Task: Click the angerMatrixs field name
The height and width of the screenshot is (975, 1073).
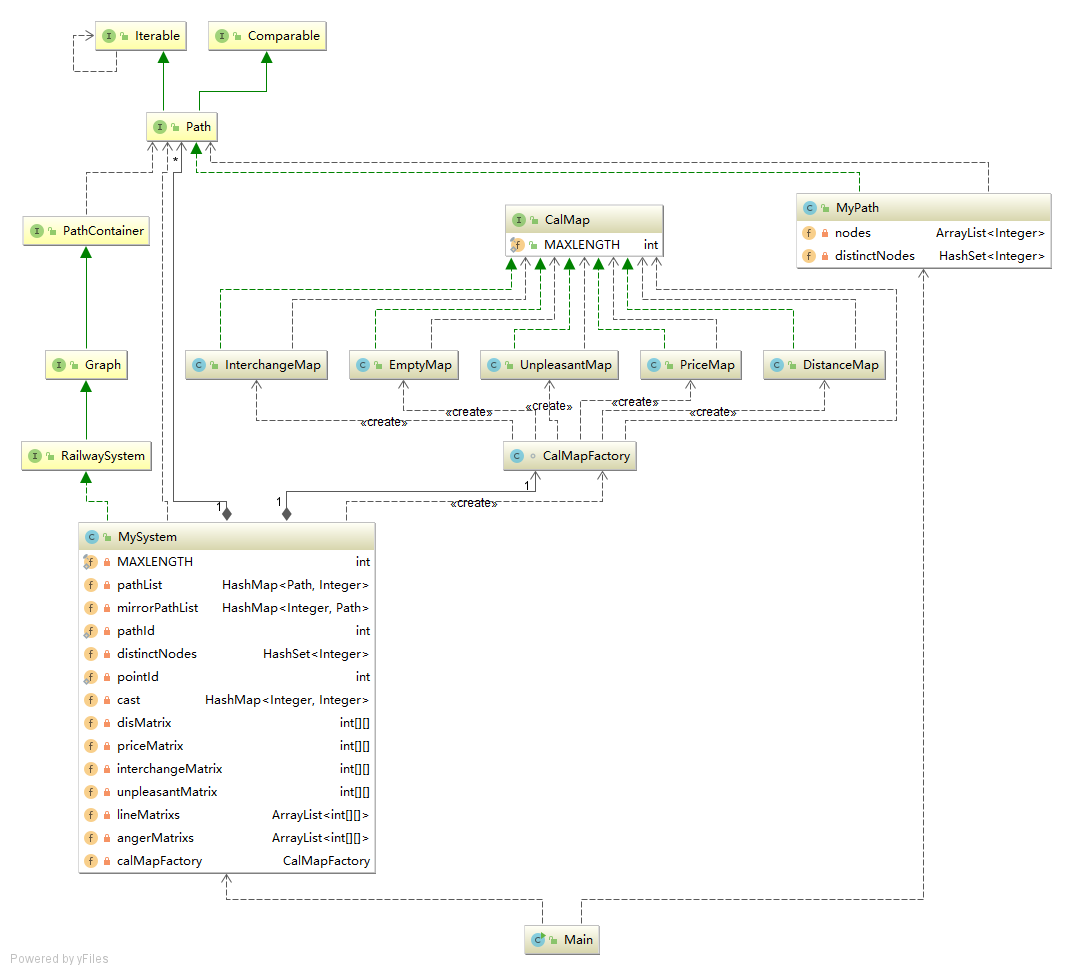Action: (x=155, y=838)
